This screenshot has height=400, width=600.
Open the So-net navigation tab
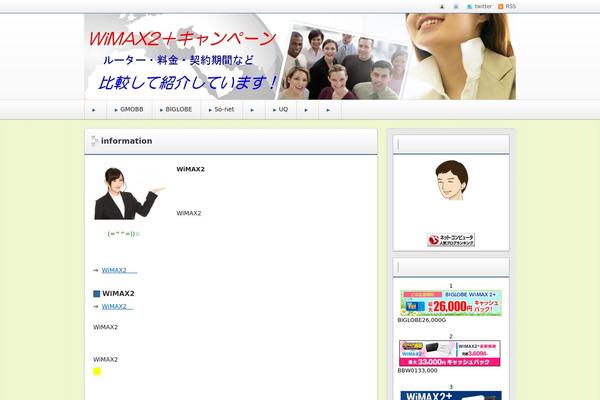[222, 109]
